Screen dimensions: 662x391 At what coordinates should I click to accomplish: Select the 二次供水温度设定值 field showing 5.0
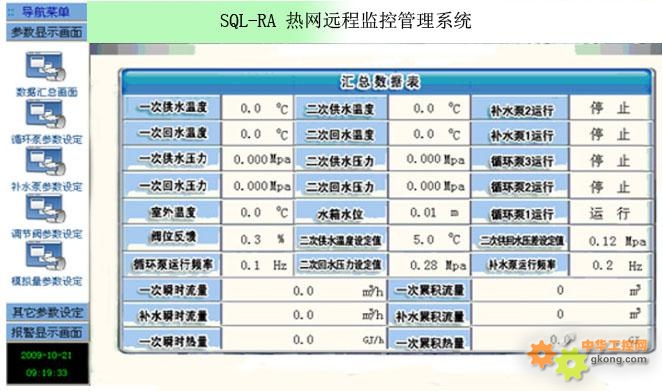tap(429, 239)
